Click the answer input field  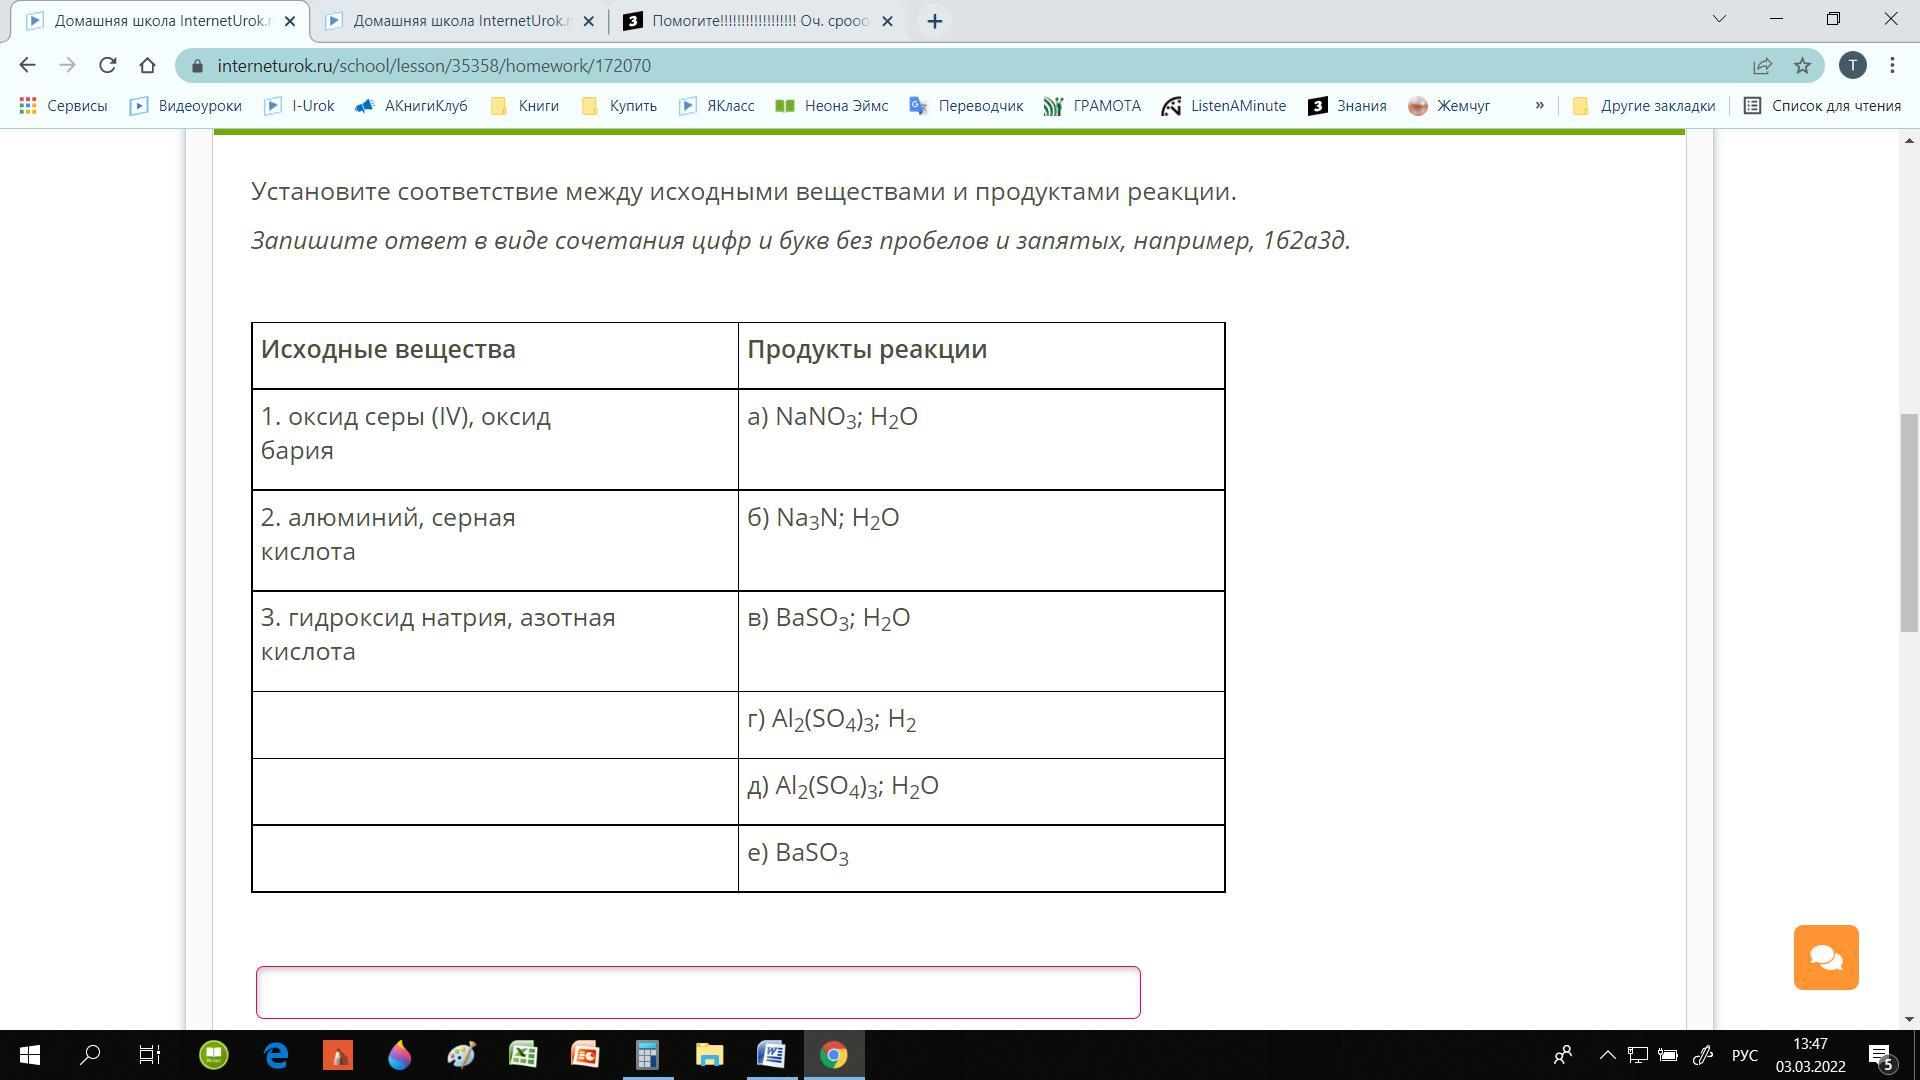click(x=698, y=992)
